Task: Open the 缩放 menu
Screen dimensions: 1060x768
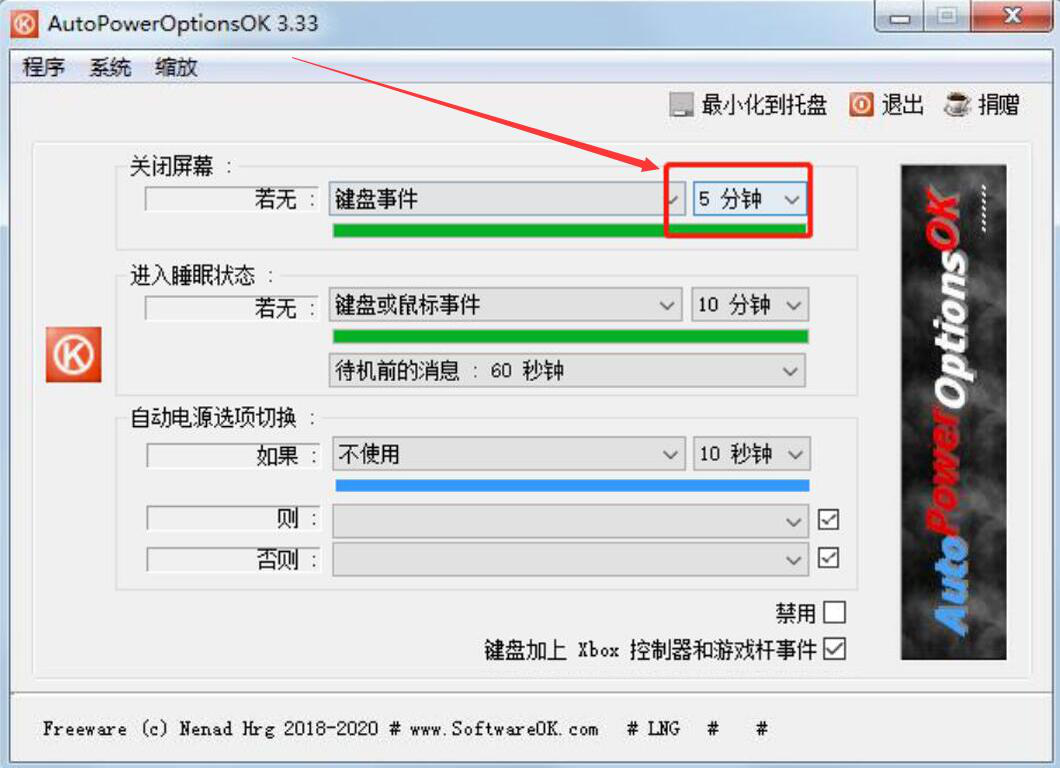Action: (176, 67)
